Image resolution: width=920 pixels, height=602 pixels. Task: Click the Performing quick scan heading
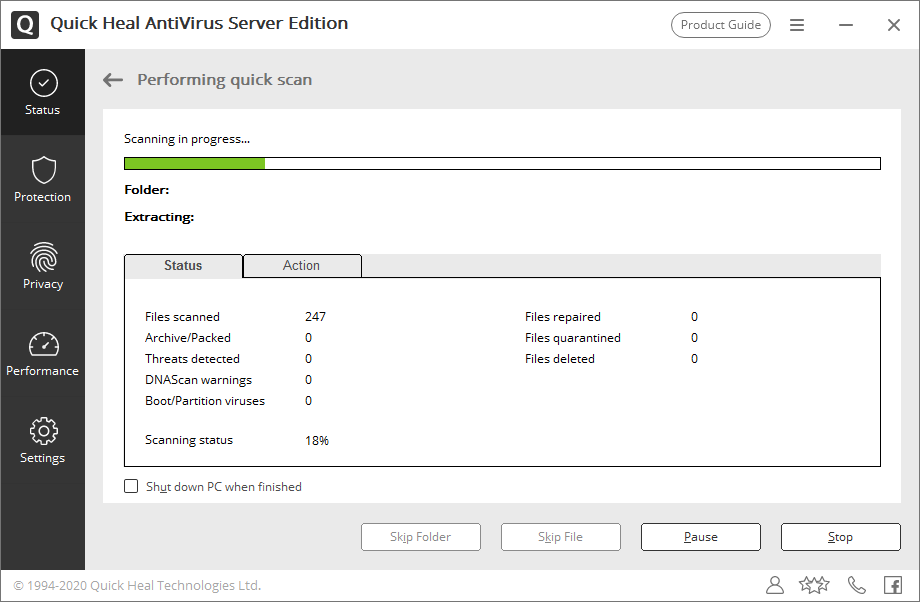point(225,80)
